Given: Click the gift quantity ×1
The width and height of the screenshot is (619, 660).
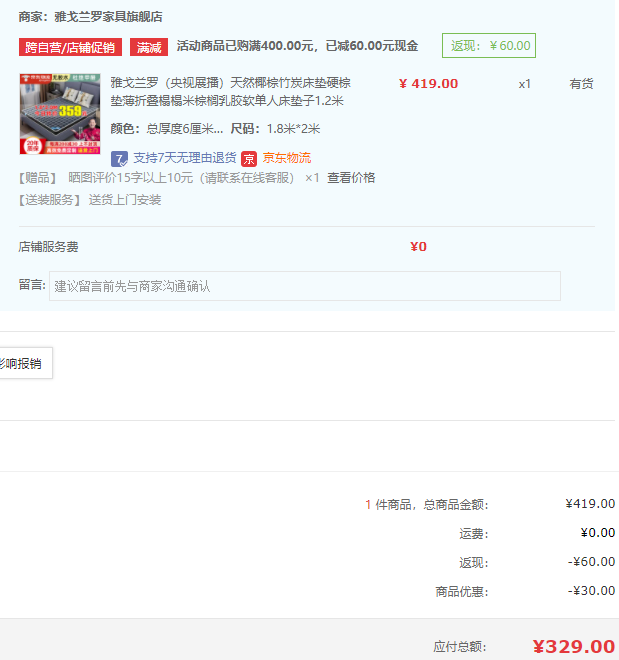Looking at the screenshot, I should [312, 178].
